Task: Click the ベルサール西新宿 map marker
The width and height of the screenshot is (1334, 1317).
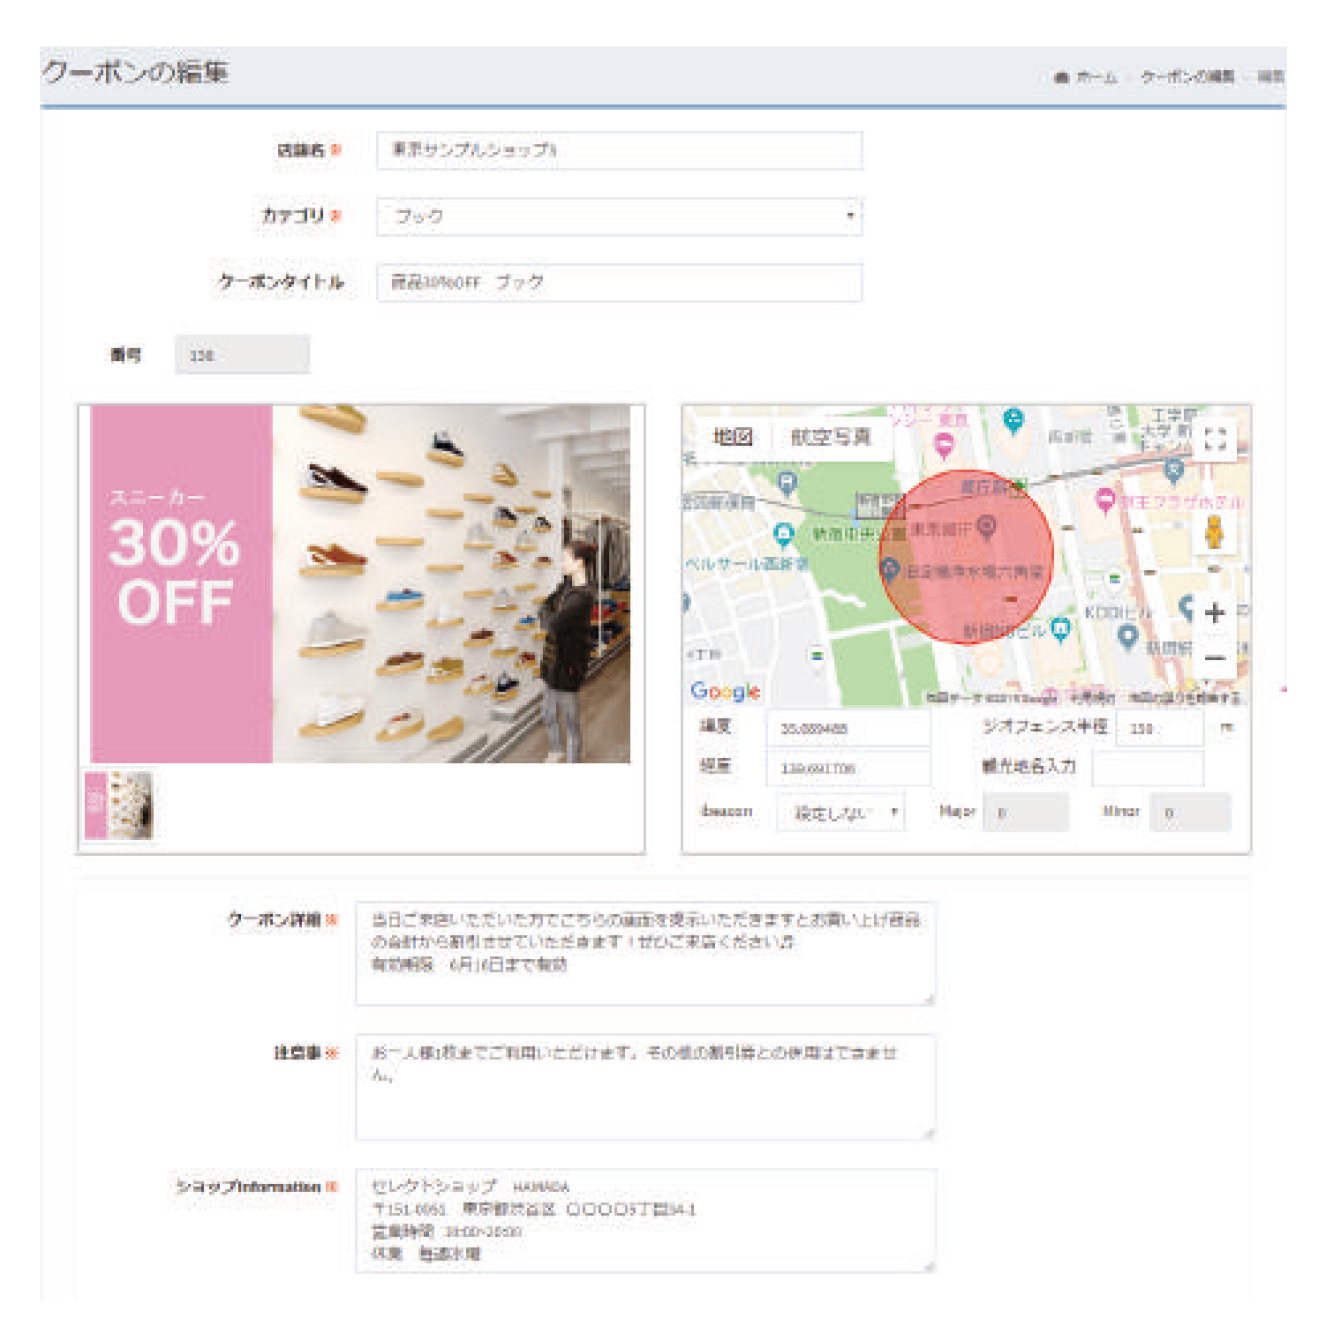Action: (x=783, y=534)
